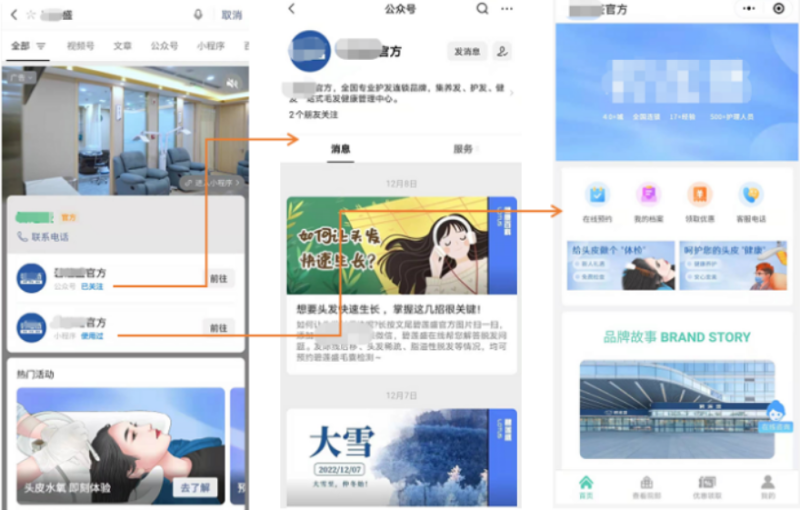The width and height of the screenshot is (800, 510).
Task: Switch to the 文章 tab
Action: click(122, 46)
